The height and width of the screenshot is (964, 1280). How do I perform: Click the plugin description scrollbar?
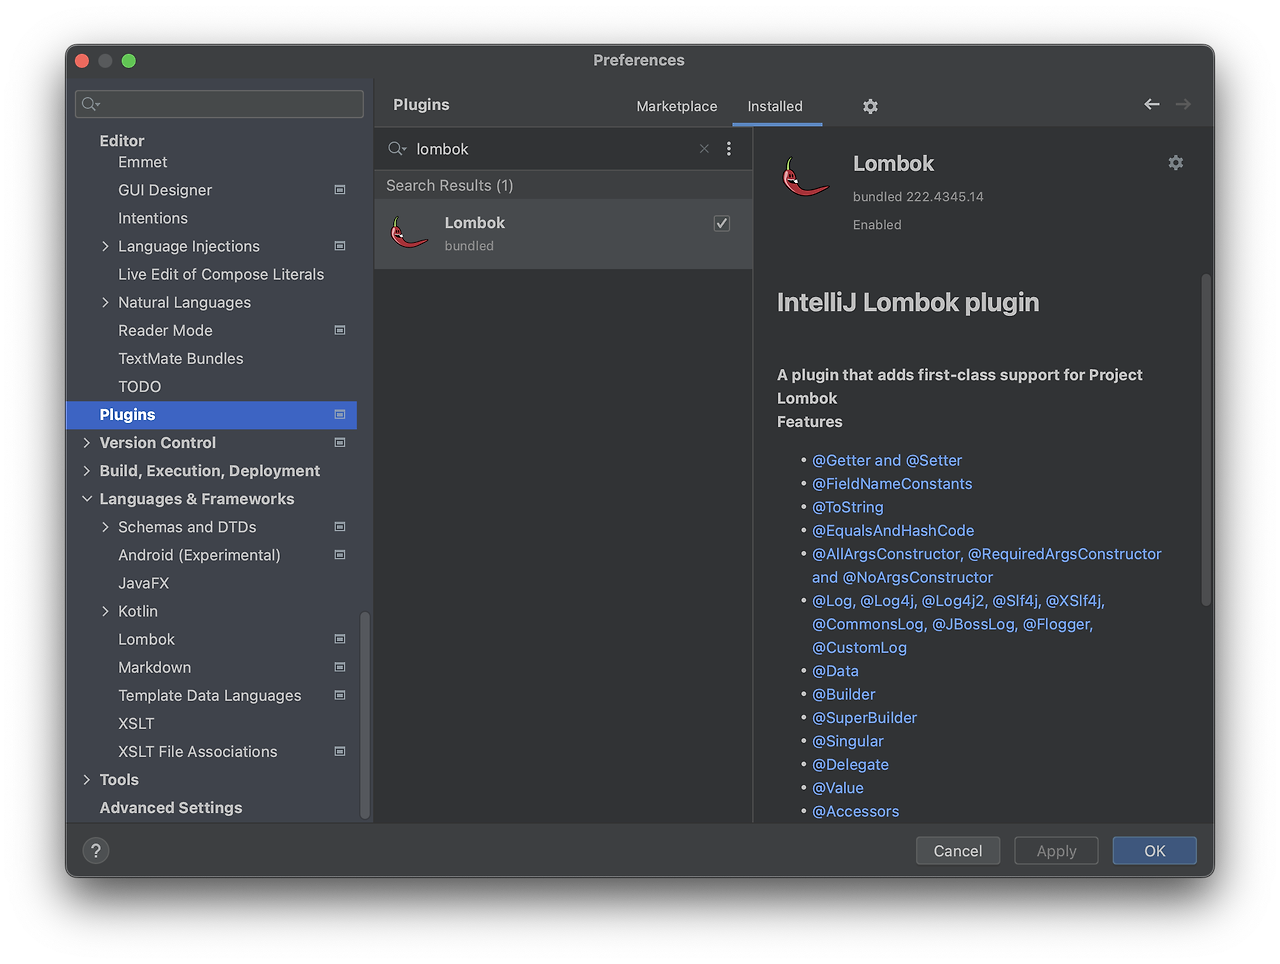point(1206,439)
